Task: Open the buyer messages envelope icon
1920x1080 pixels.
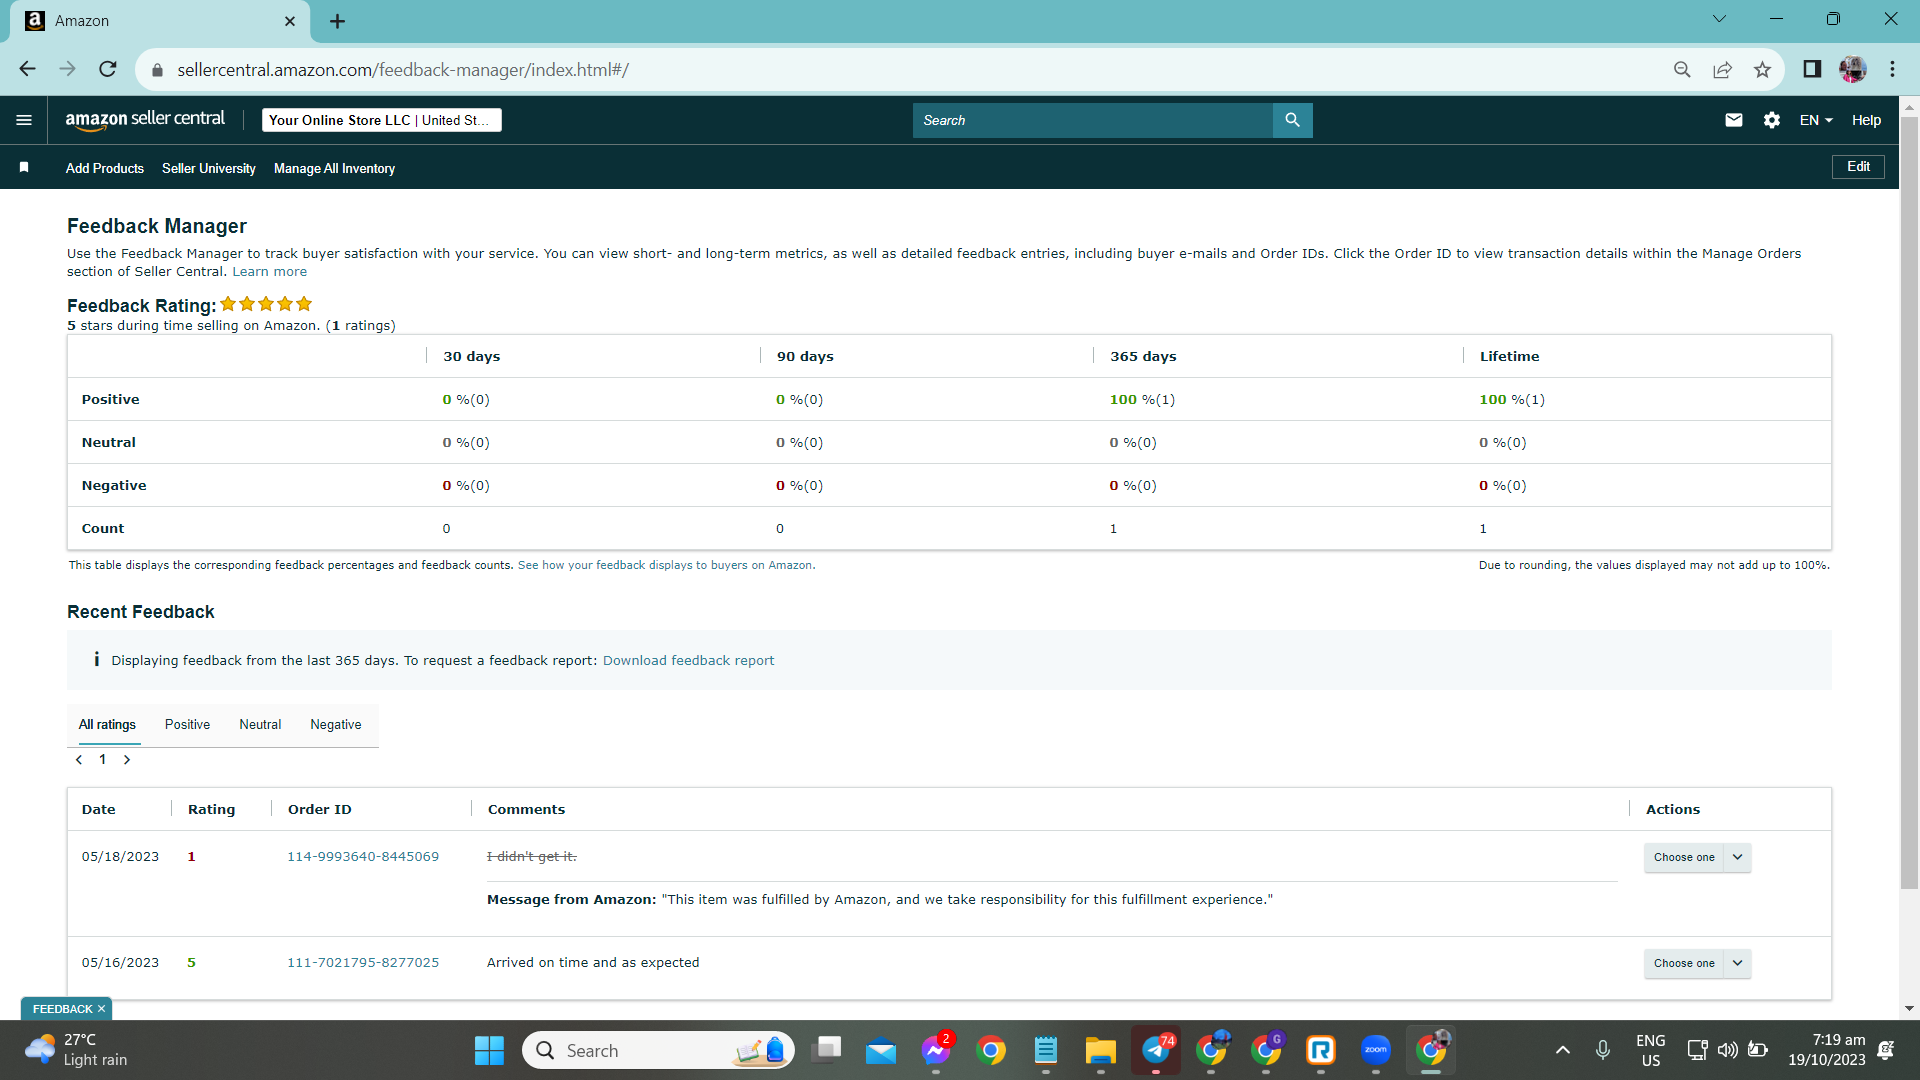Action: 1734,120
